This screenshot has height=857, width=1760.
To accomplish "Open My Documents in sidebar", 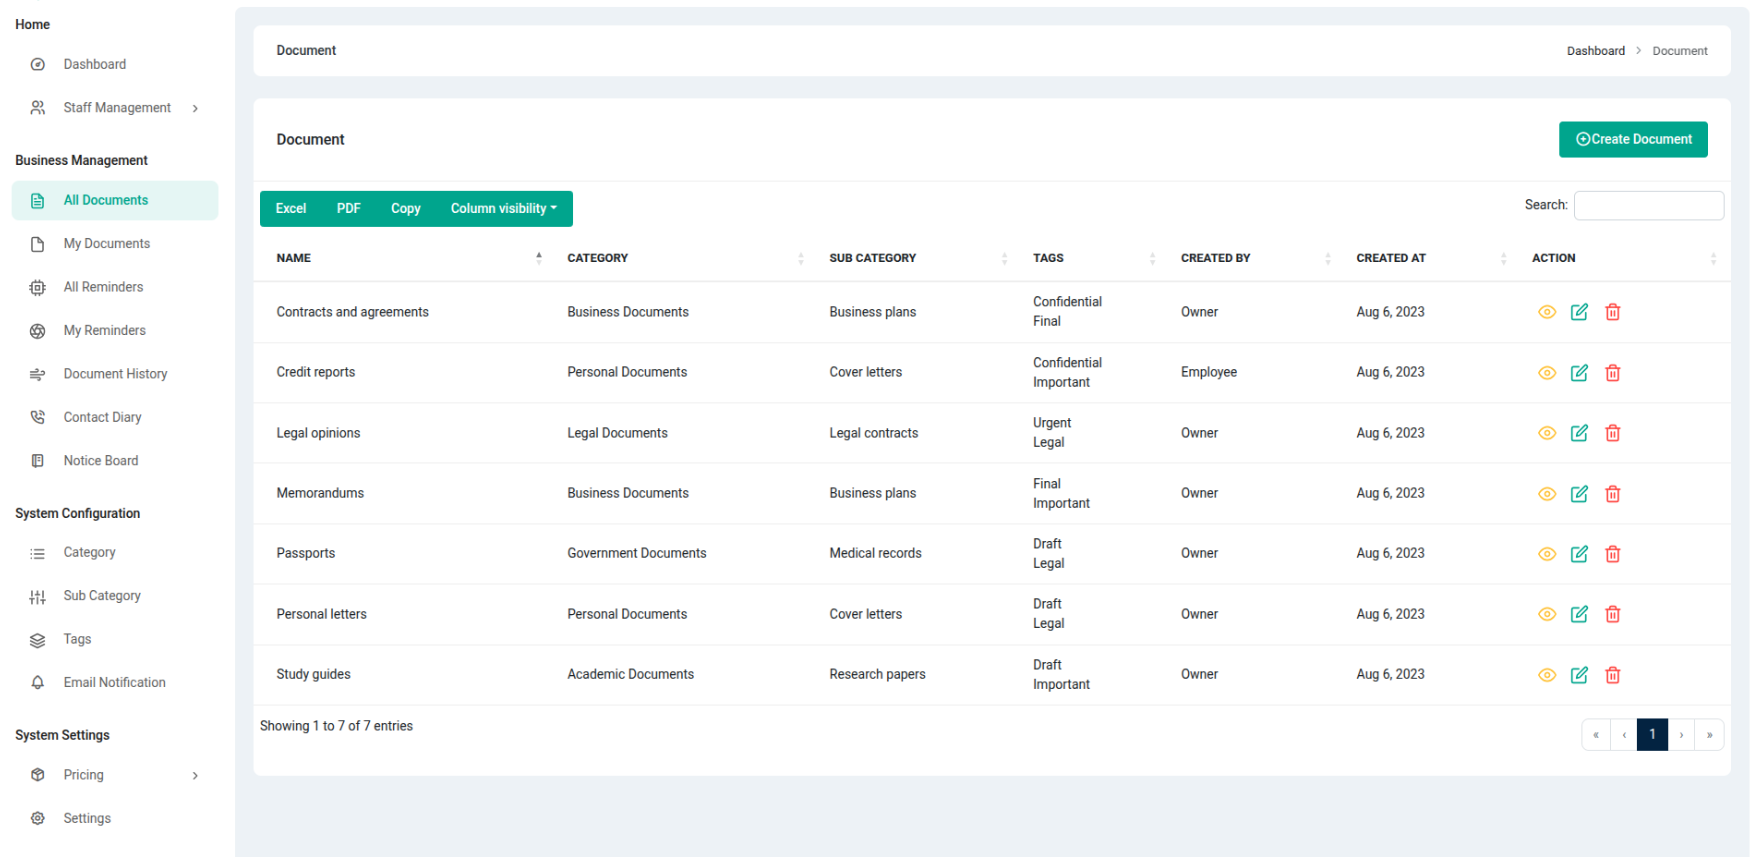I will 106,244.
